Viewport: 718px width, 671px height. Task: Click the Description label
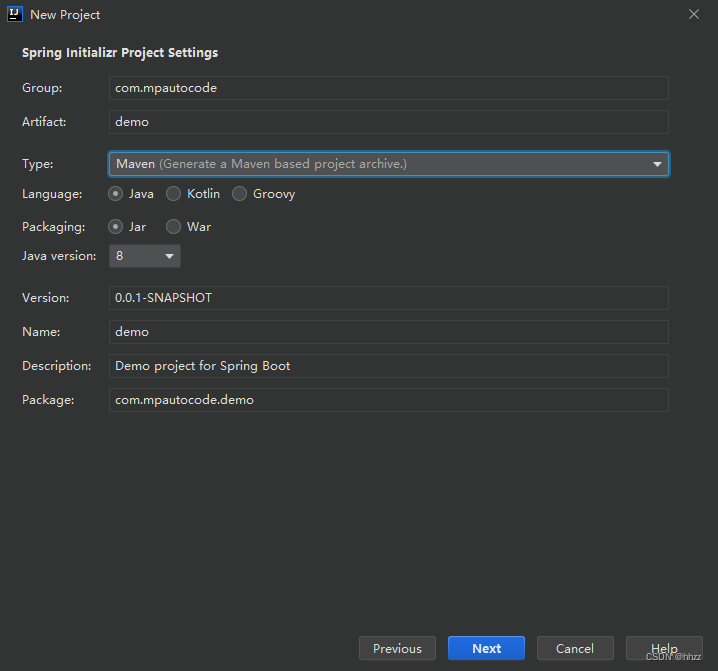click(57, 366)
